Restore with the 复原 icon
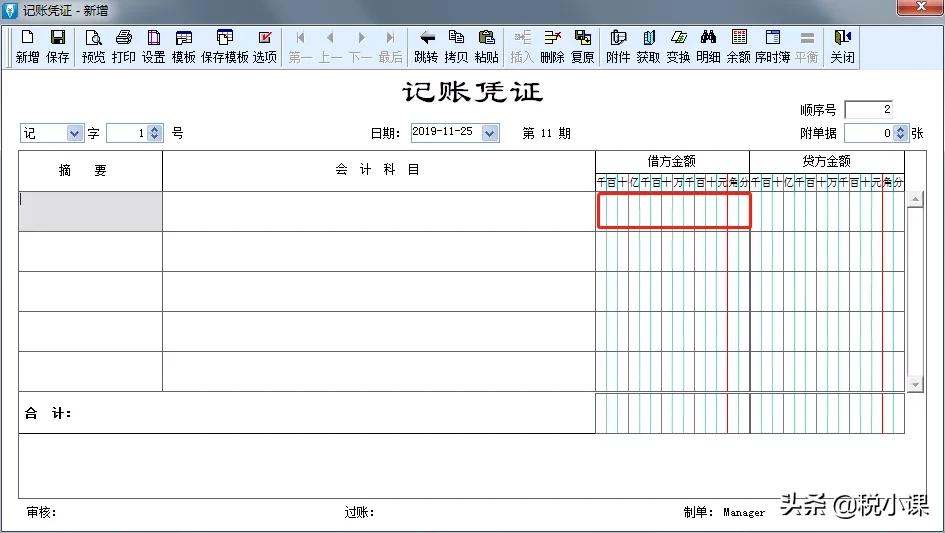This screenshot has width=945, height=533. [x=582, y=46]
